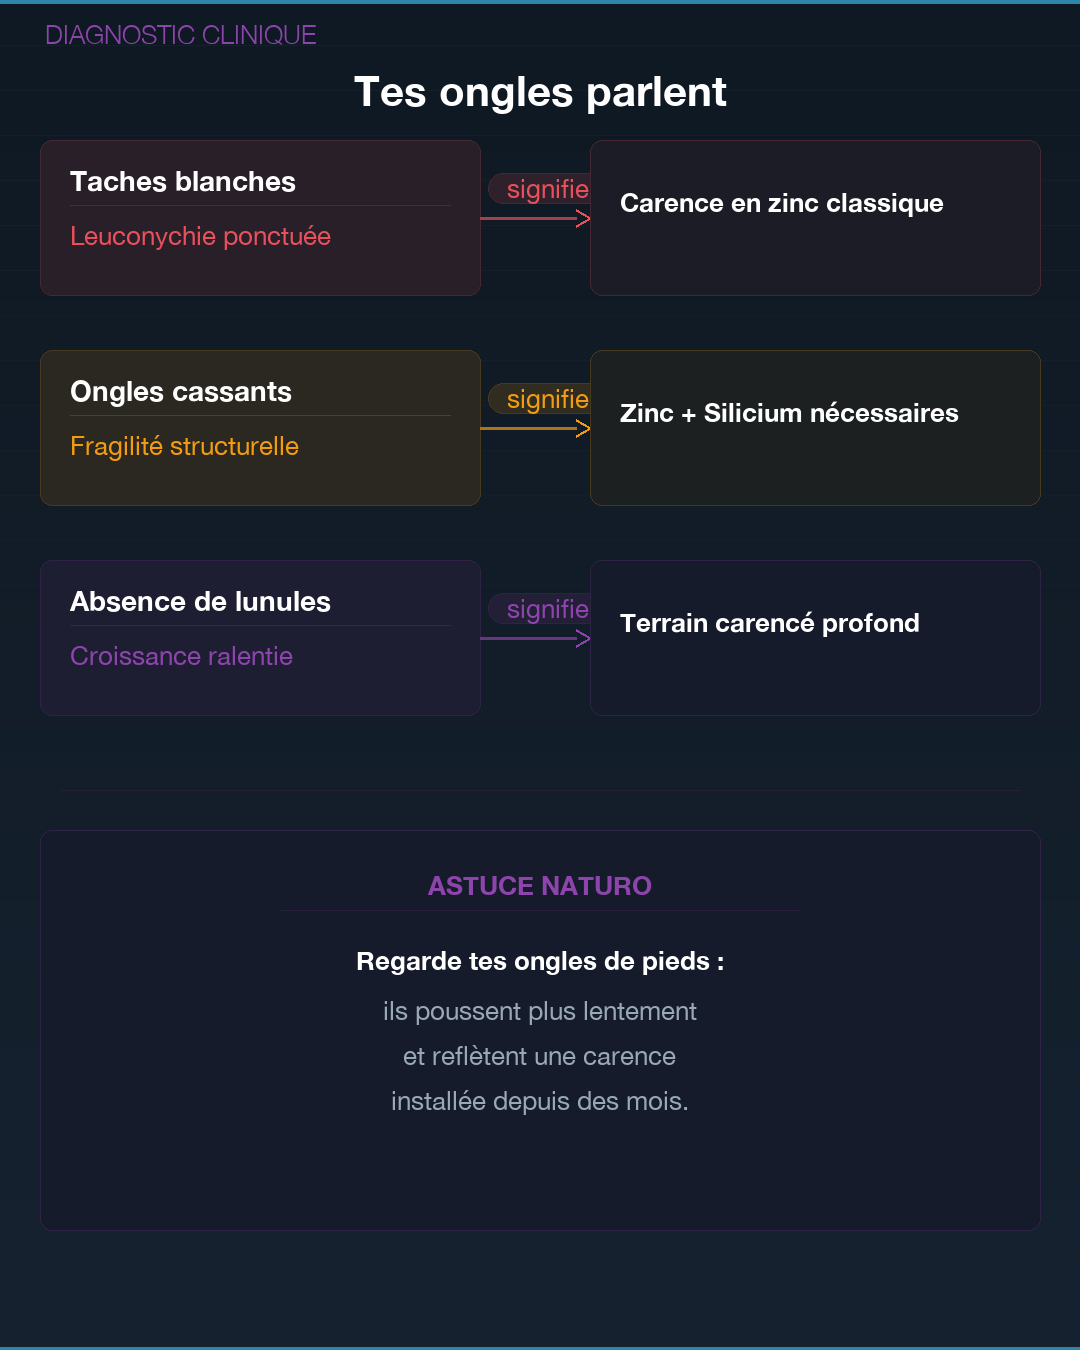The image size is (1080, 1350).
Task: Click the "Croissance ralentie" subtitle
Action: click(x=181, y=656)
